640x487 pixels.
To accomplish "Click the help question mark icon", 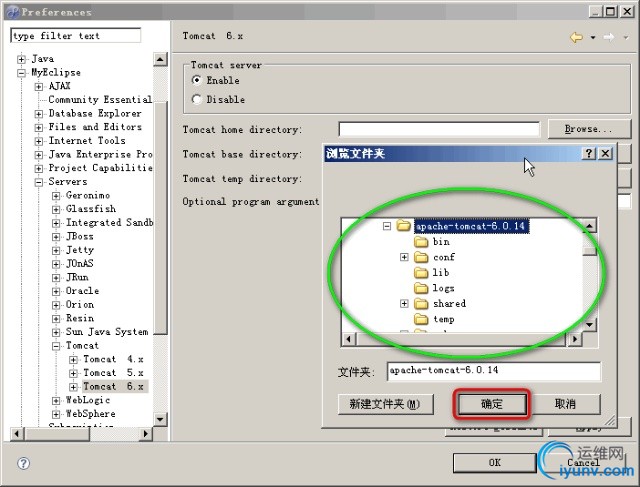I will tap(23, 463).
